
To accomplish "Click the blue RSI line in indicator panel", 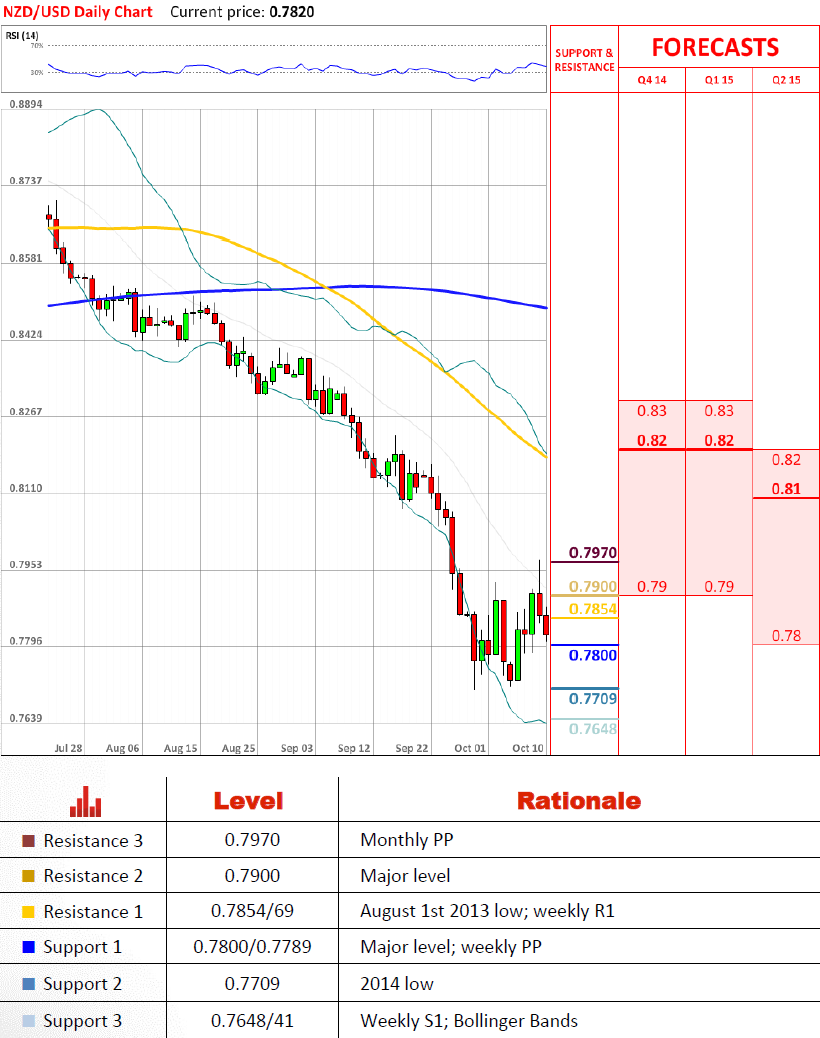I will click(298, 69).
